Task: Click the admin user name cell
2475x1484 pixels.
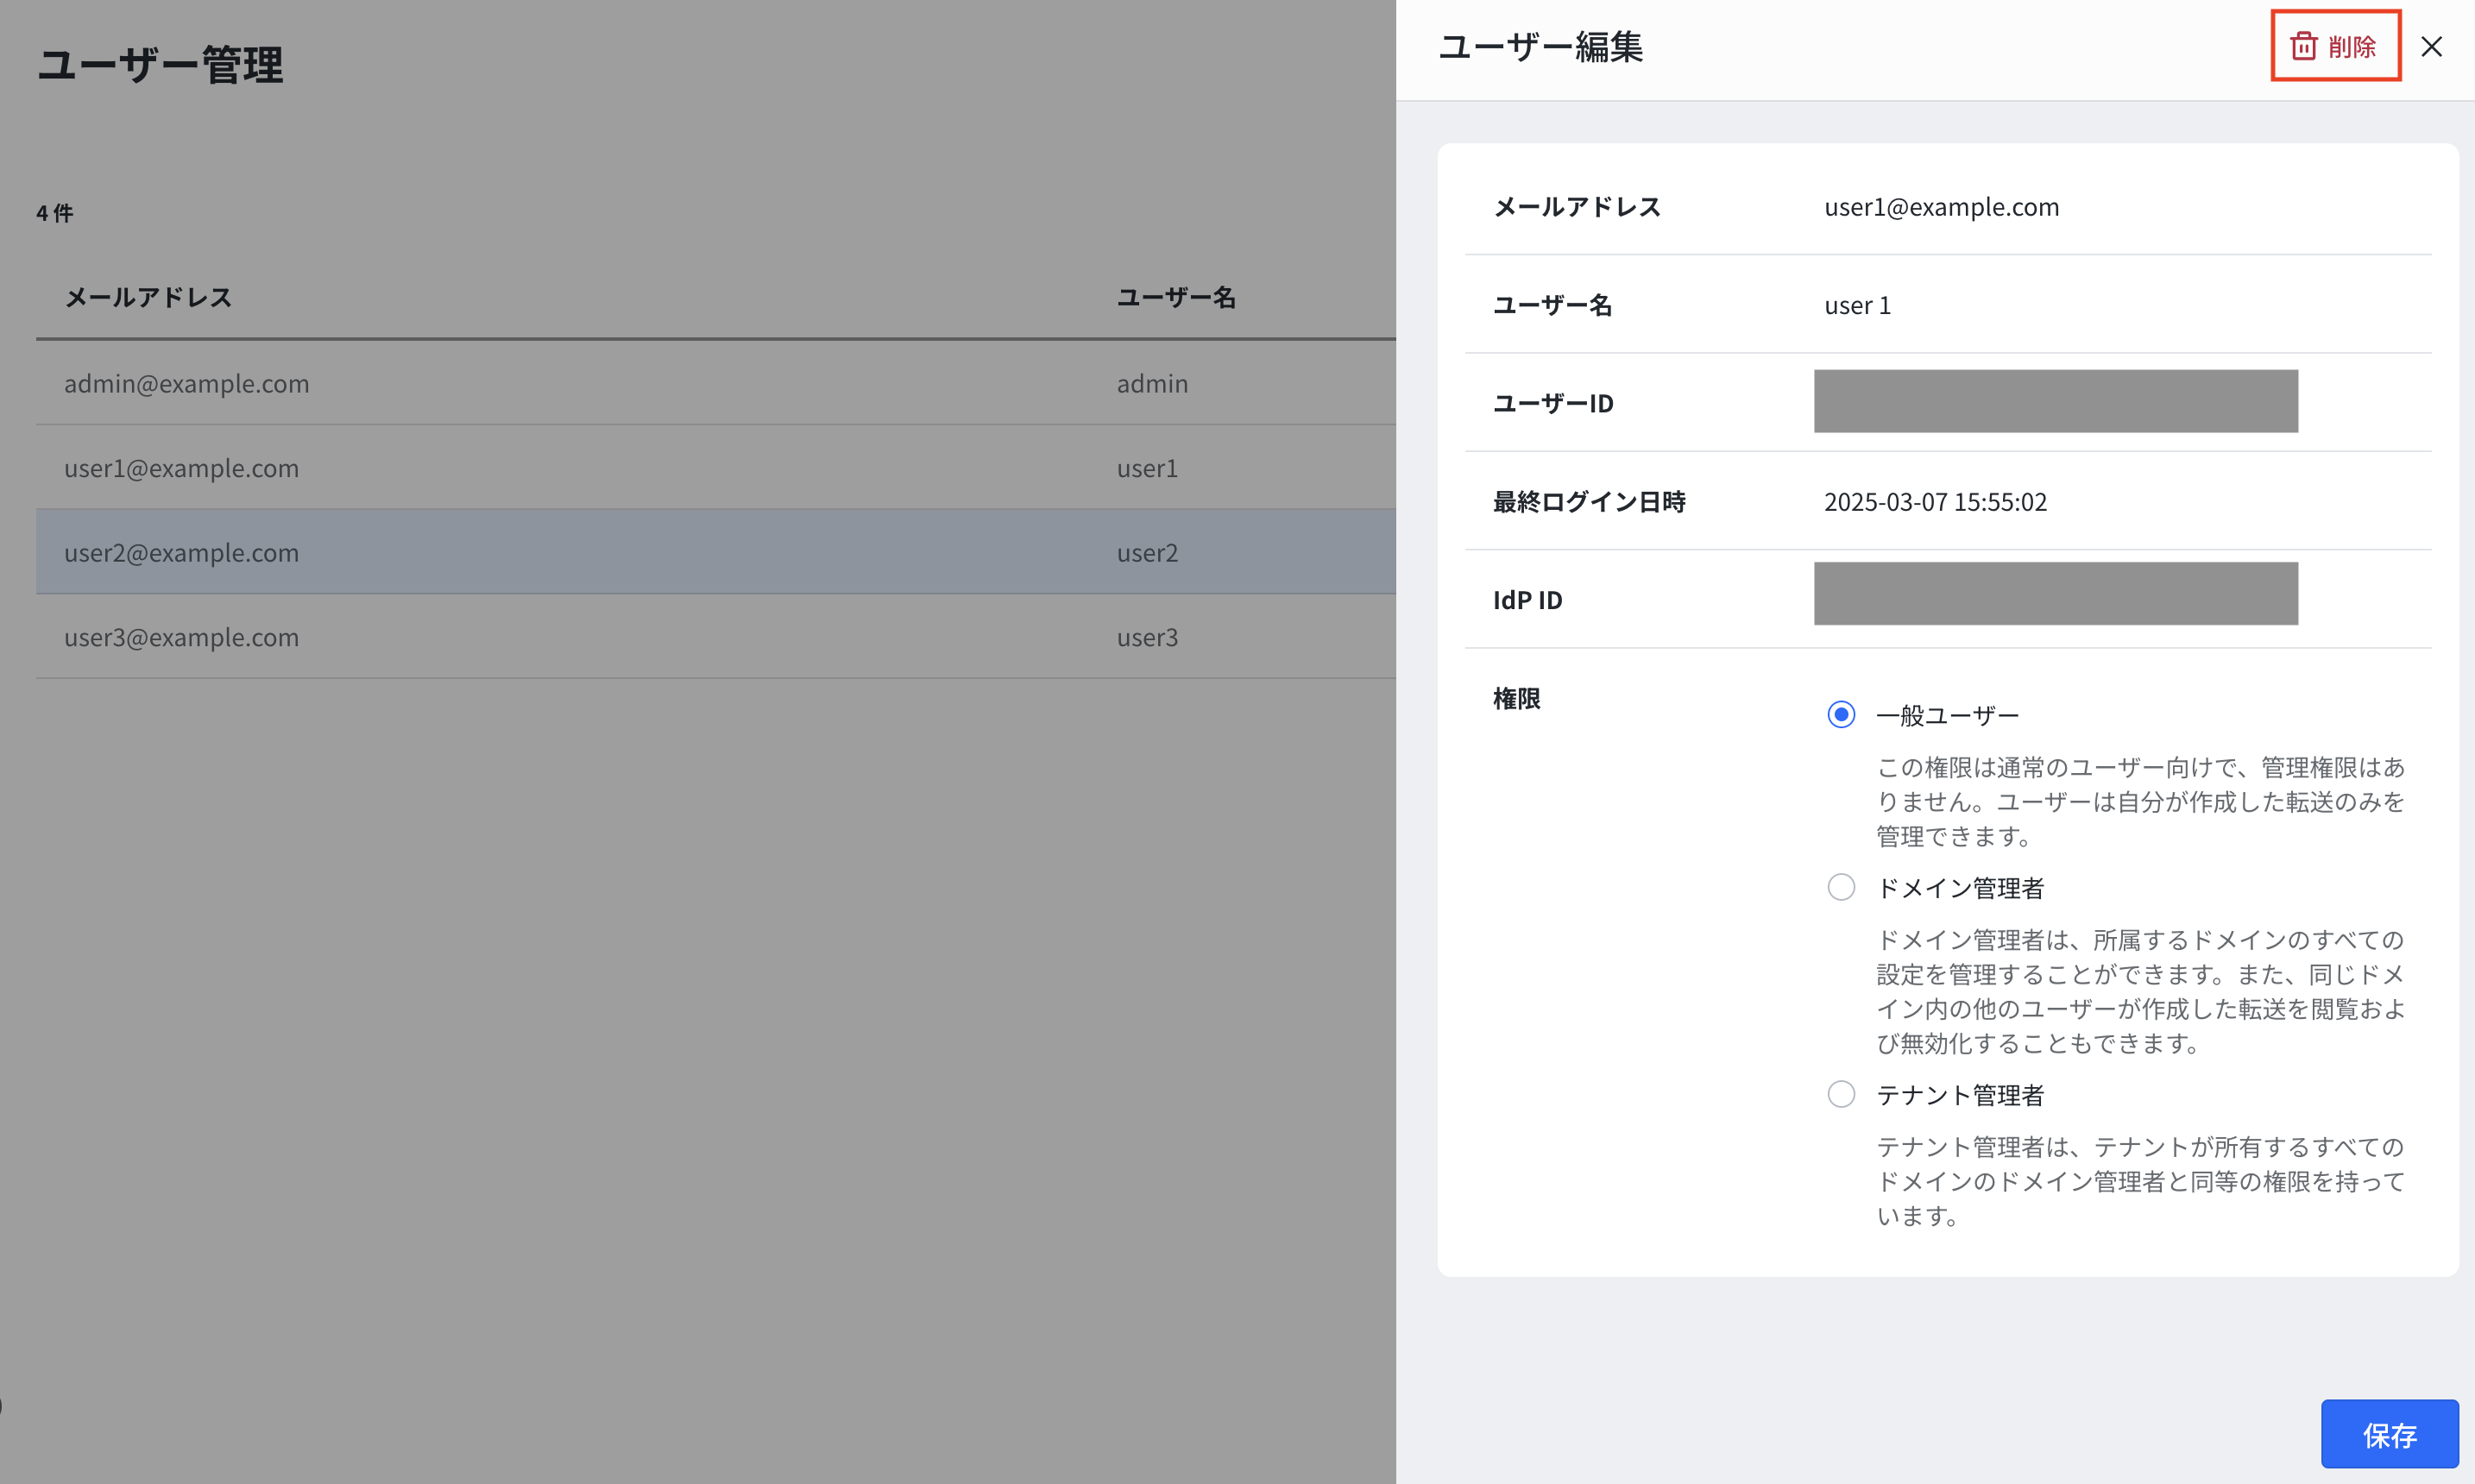Action: pos(1152,384)
